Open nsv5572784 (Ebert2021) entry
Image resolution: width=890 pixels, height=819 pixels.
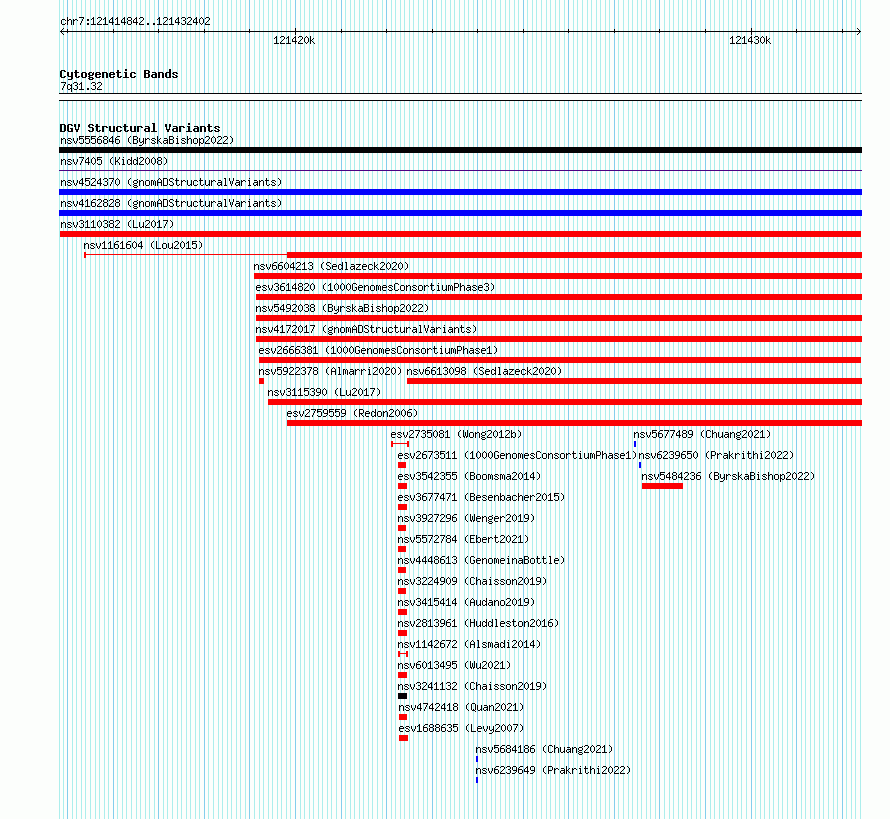[463, 539]
